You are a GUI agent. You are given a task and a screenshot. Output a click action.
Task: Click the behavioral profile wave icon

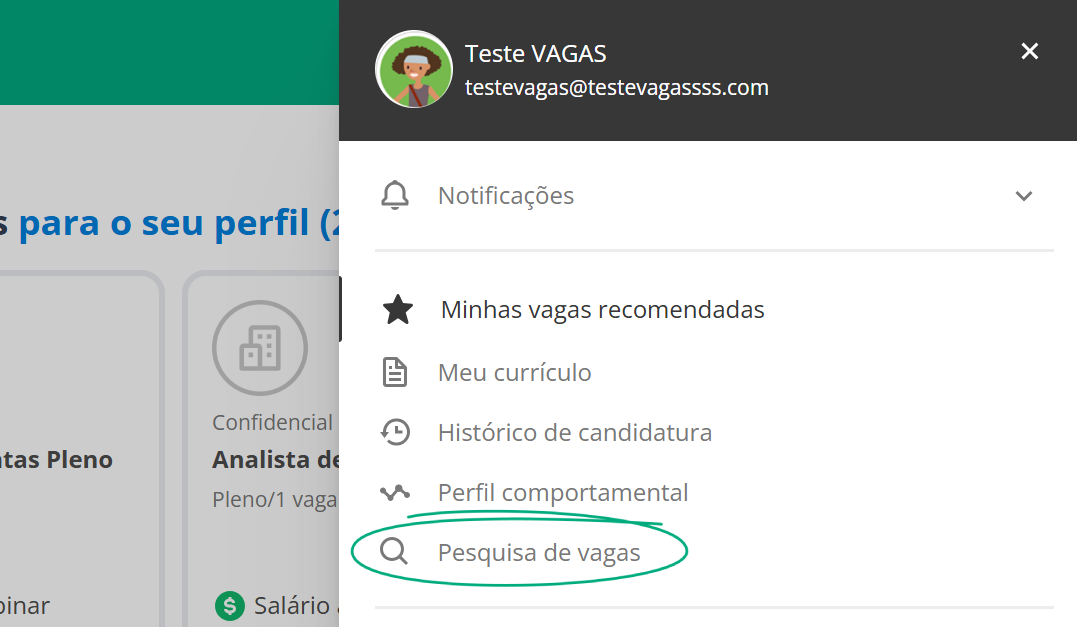(x=395, y=492)
